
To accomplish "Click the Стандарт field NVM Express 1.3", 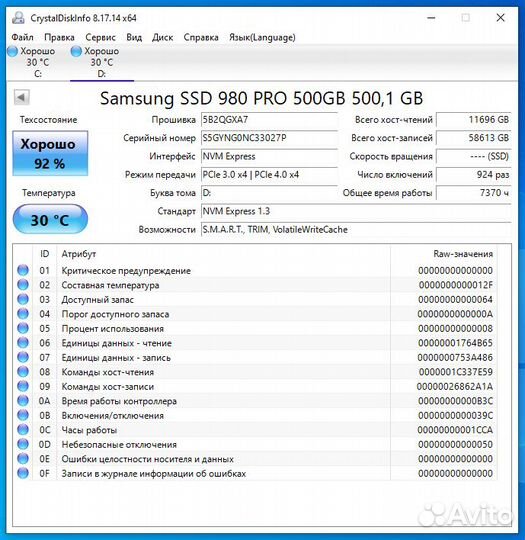I will coord(356,211).
